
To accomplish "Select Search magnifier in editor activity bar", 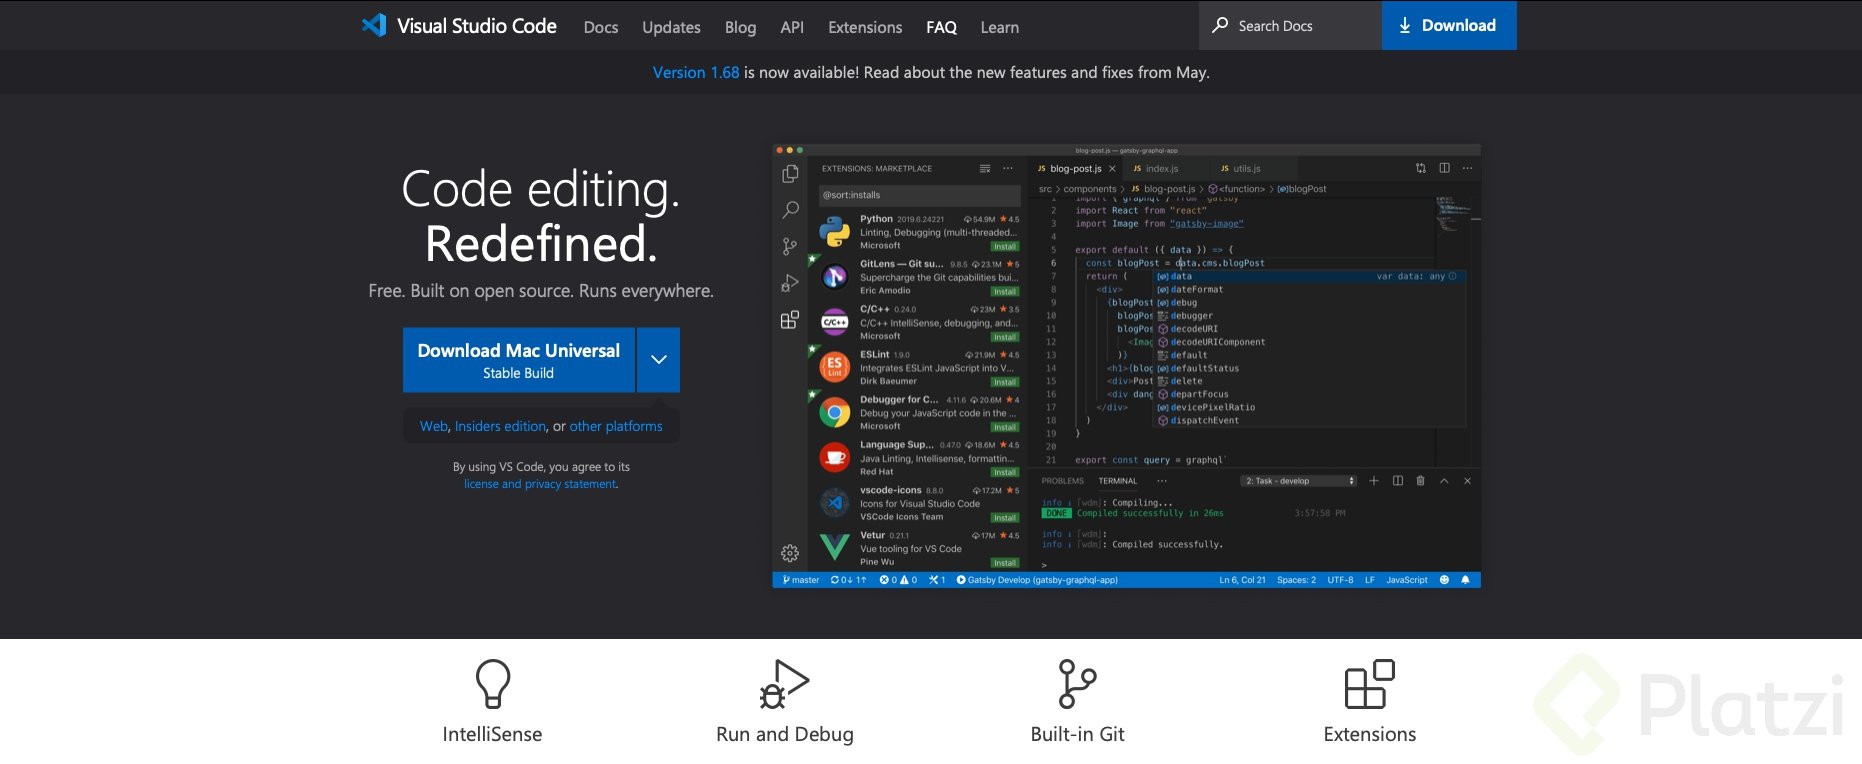I will pos(790,210).
